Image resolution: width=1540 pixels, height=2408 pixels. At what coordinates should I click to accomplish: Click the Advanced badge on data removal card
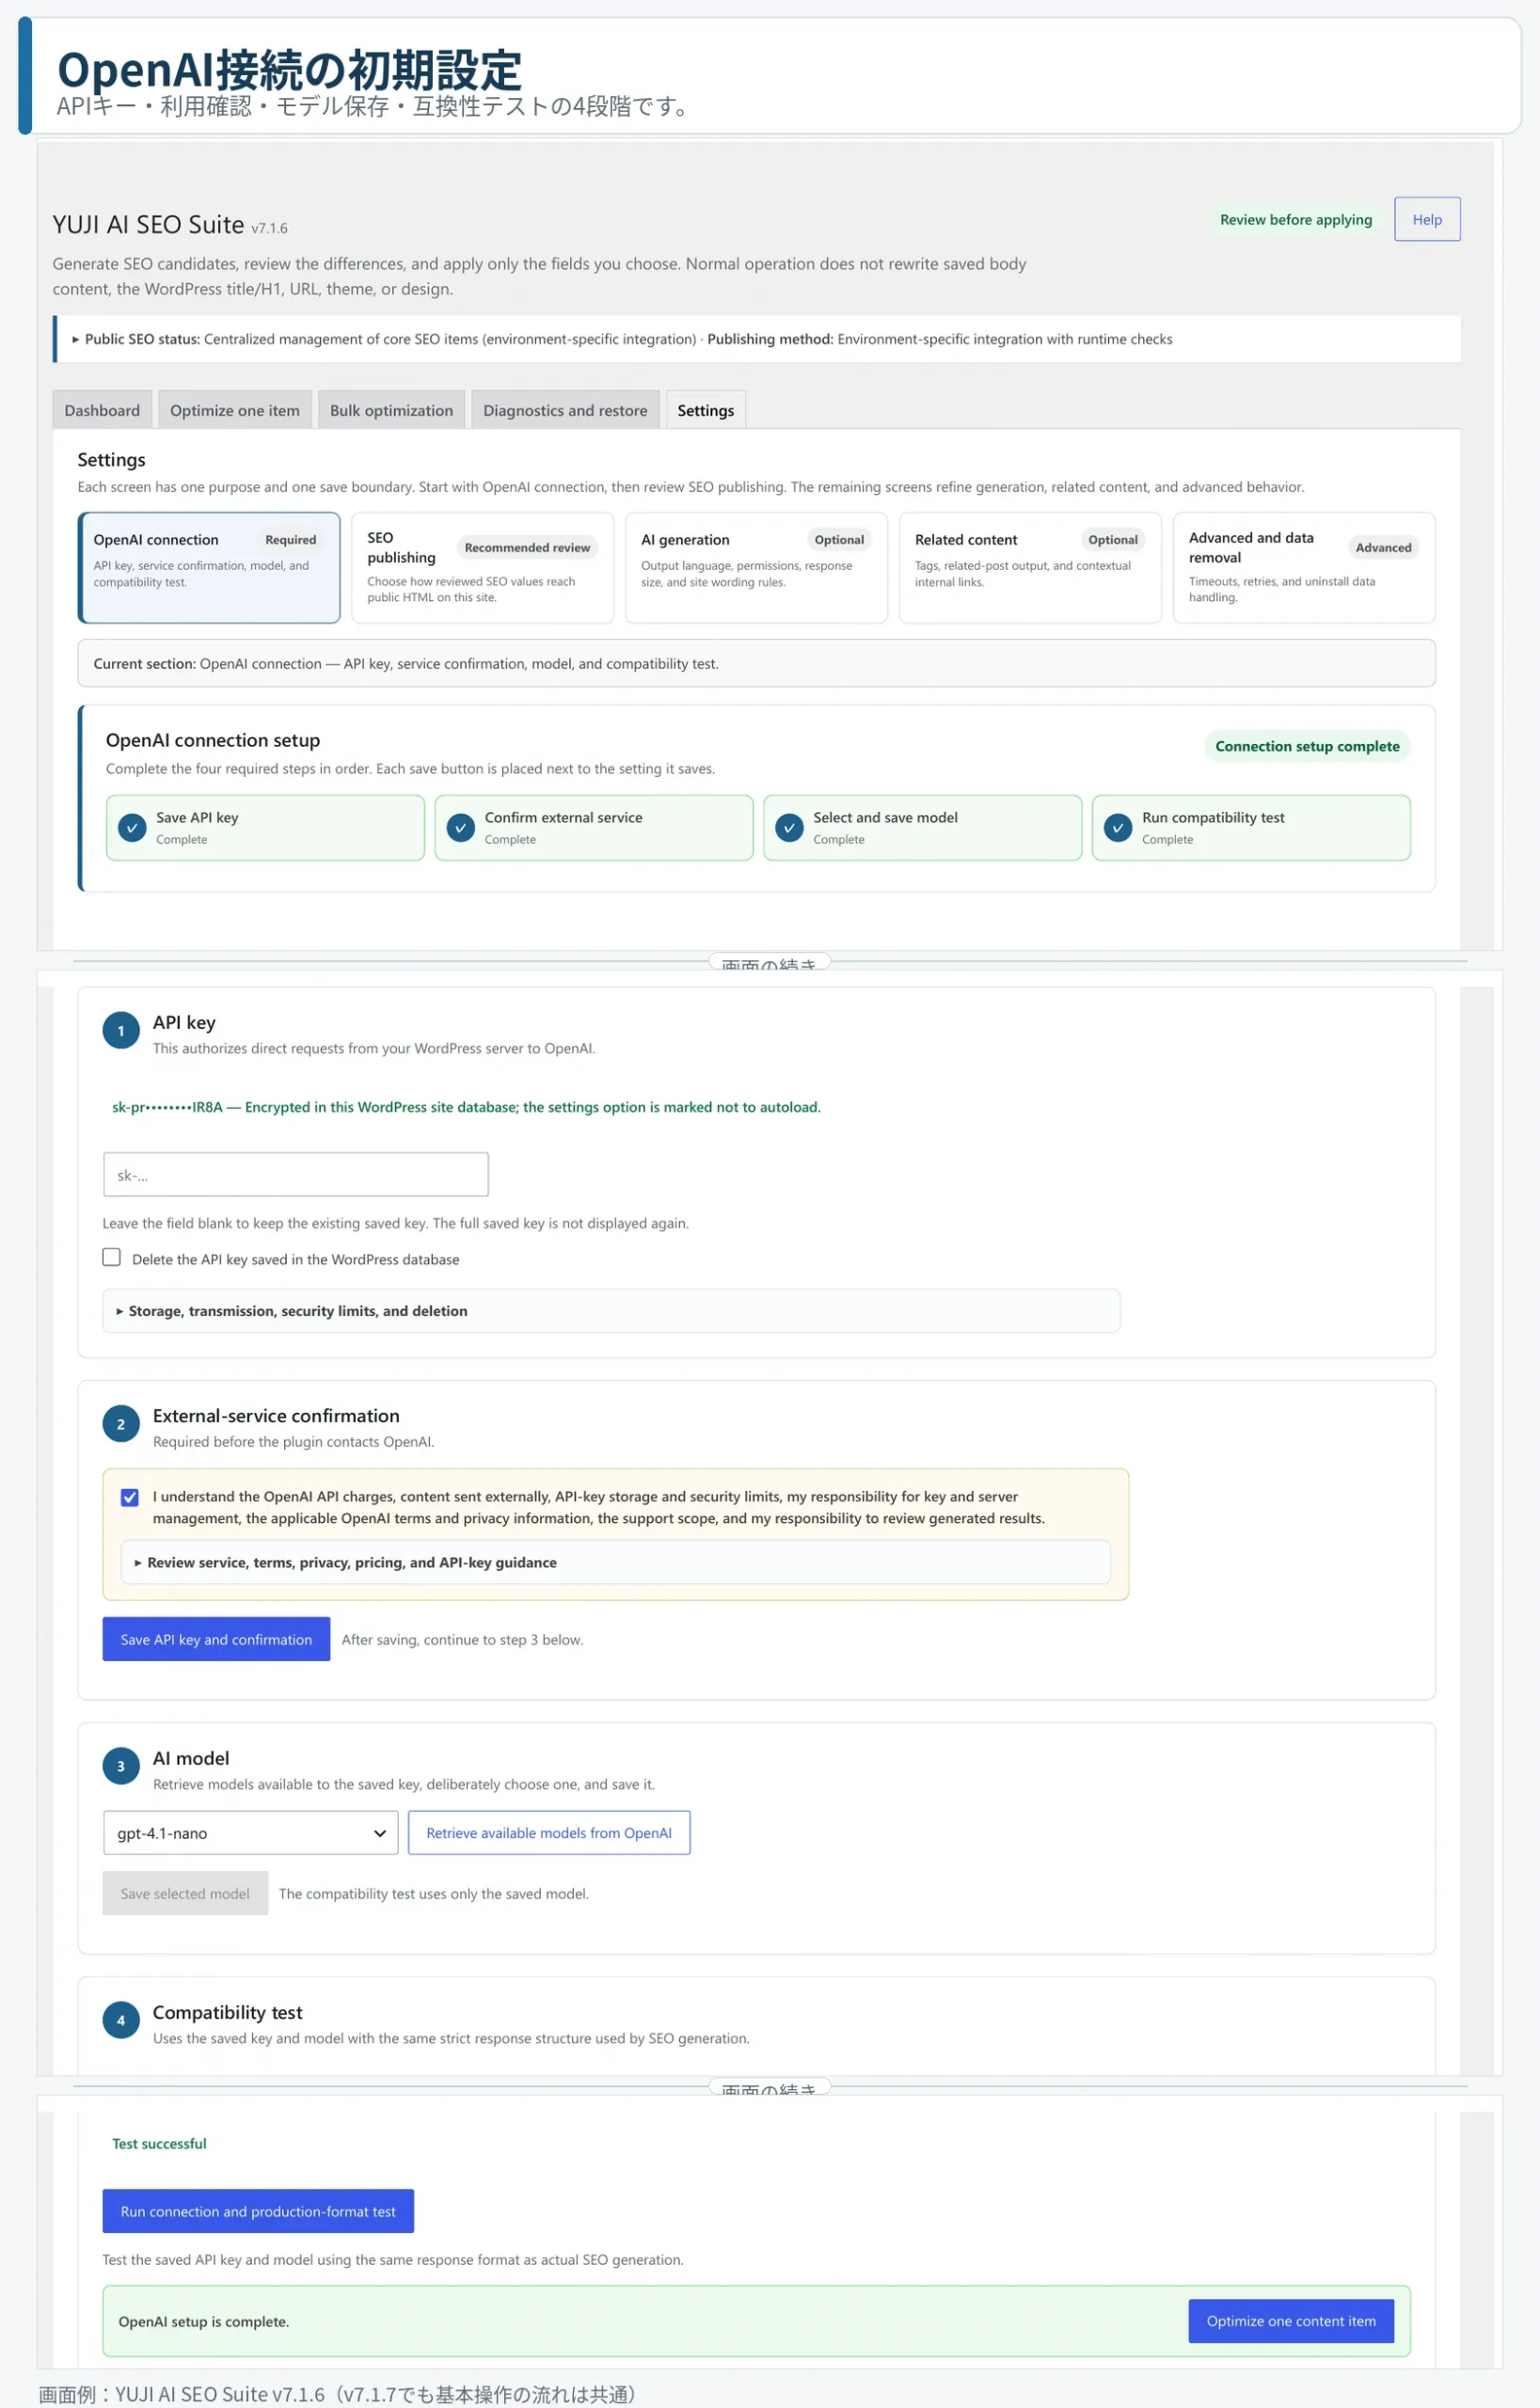point(1384,548)
